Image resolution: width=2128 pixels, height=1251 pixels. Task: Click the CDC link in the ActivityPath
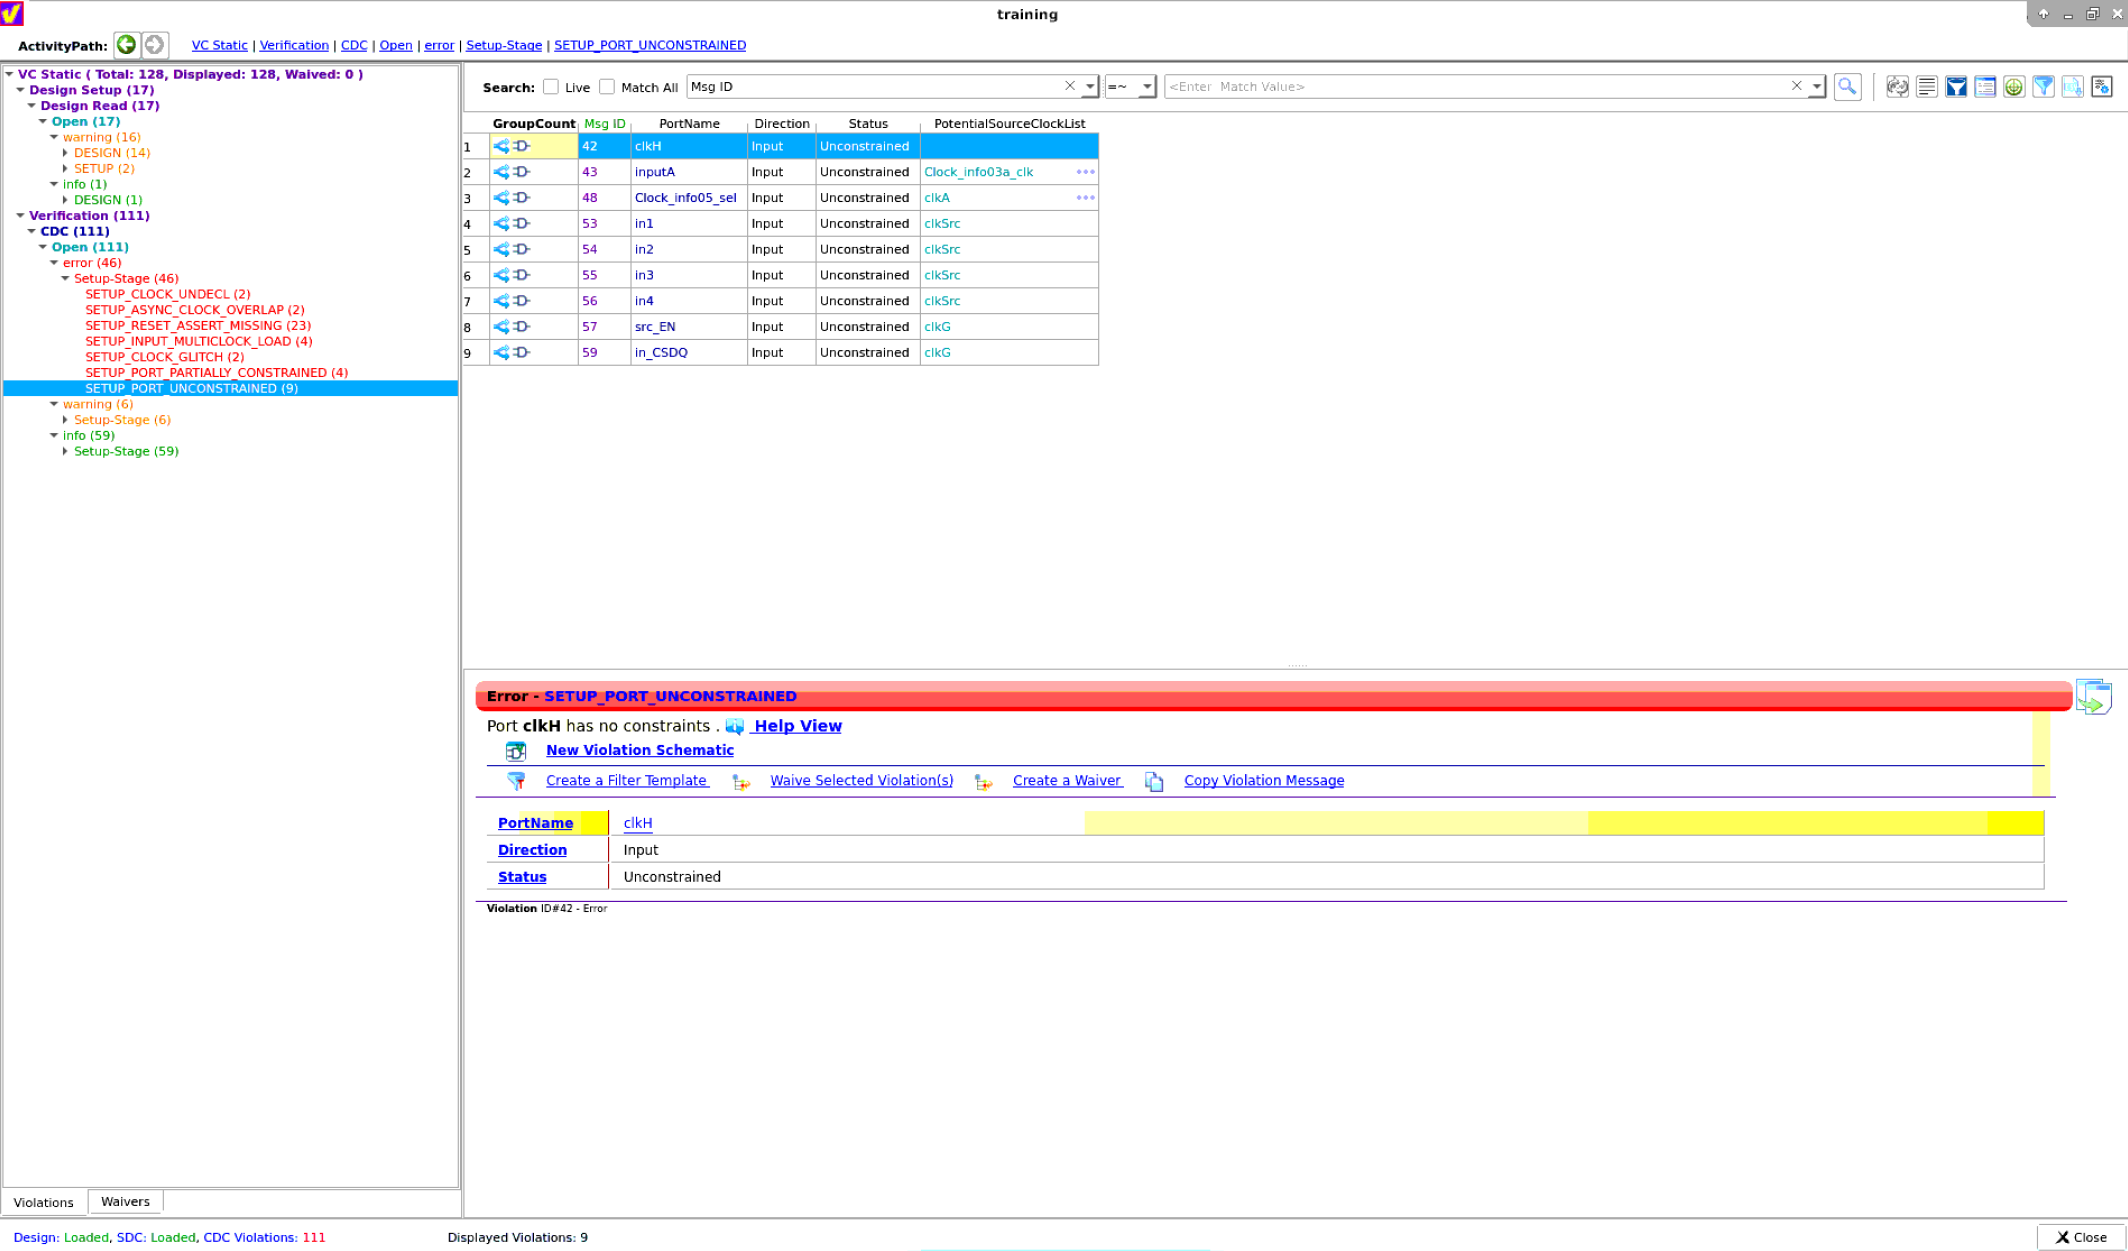pyautogui.click(x=354, y=44)
